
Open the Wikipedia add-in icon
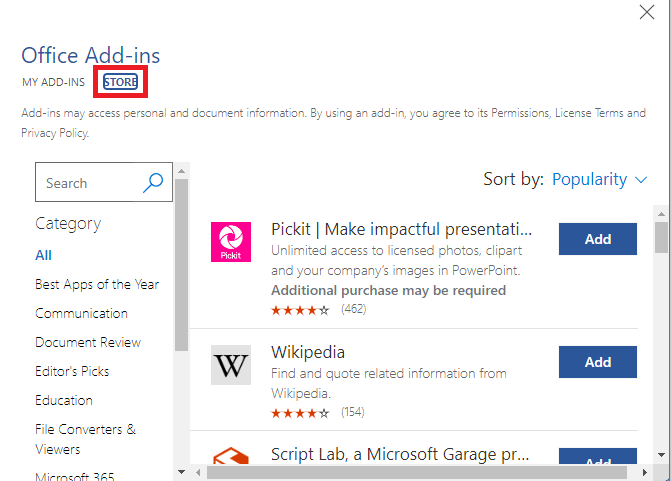[x=231, y=365]
